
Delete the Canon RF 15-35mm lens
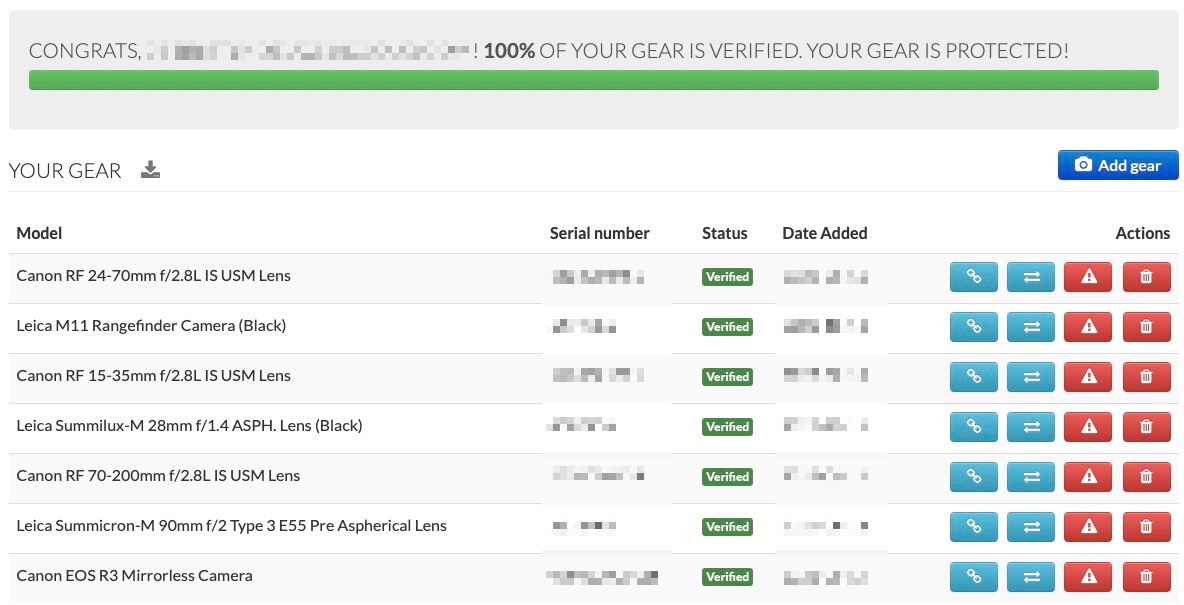point(1146,377)
